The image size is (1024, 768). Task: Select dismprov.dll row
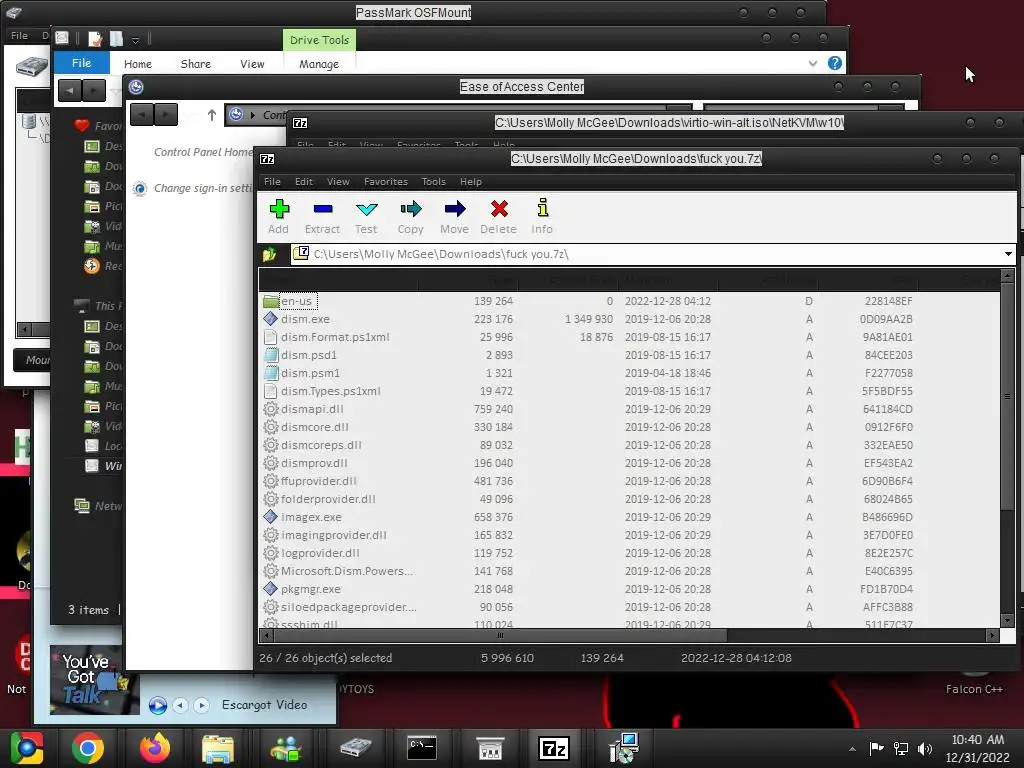(629, 463)
